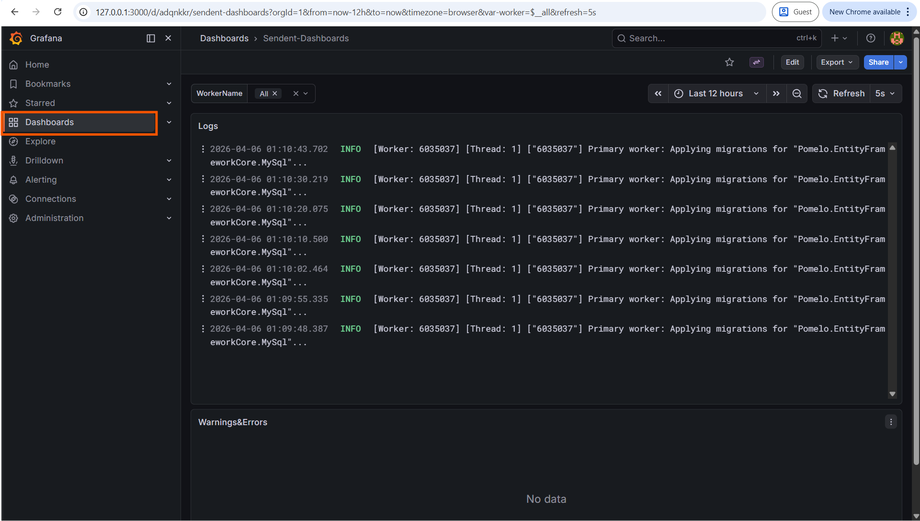
Task: Click the Edit dashboard button
Action: coord(792,62)
